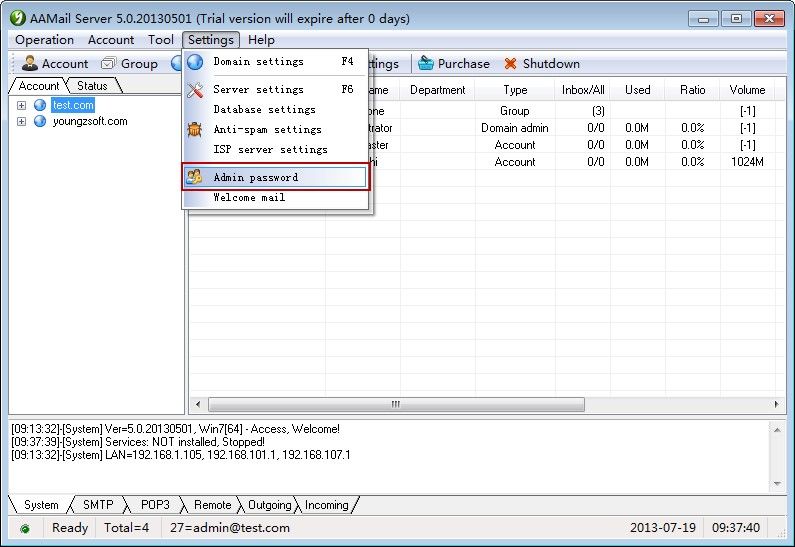
Task: Click the Services: NOT installed log line
Action: point(138,442)
